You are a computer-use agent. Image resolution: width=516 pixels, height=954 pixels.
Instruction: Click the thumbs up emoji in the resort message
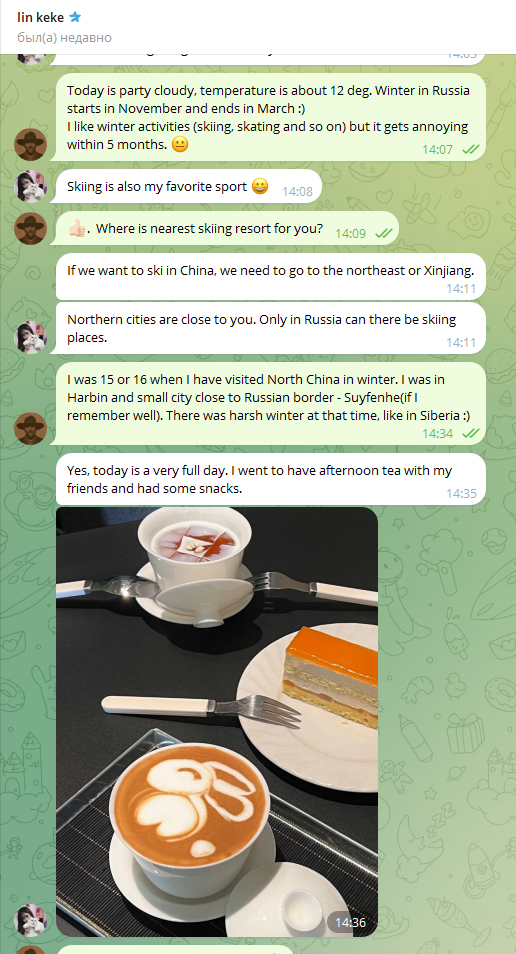[76, 229]
